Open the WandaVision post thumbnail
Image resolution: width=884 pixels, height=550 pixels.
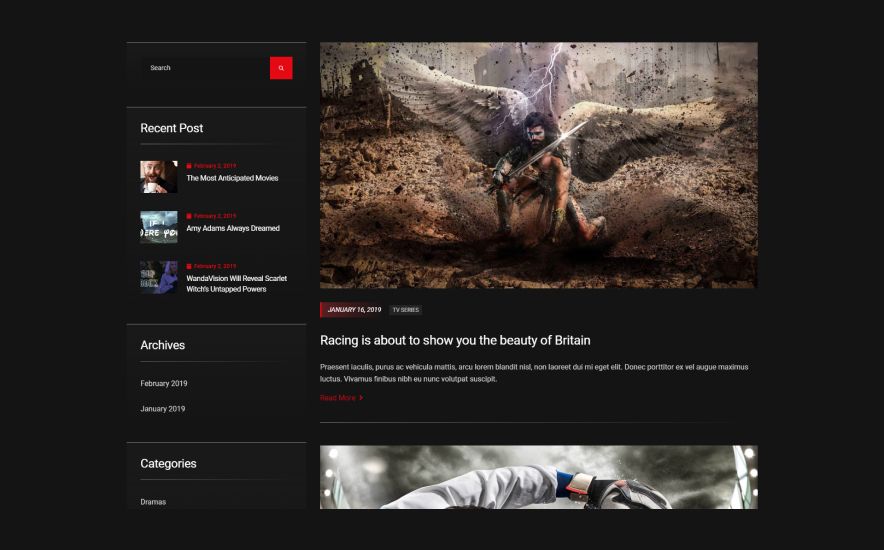[159, 277]
